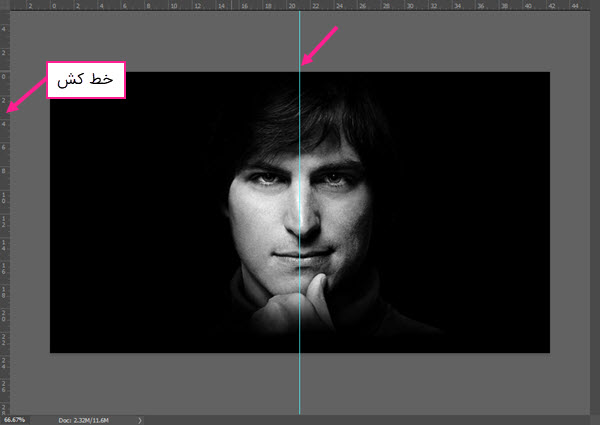The image size is (600, 425).
Task: Open the status bar arrow menu beside Doc info
Action: [140, 420]
